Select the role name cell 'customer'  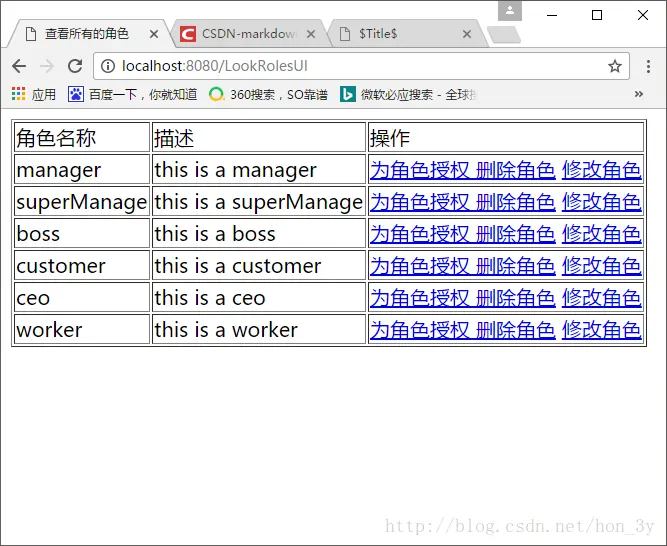click(82, 265)
